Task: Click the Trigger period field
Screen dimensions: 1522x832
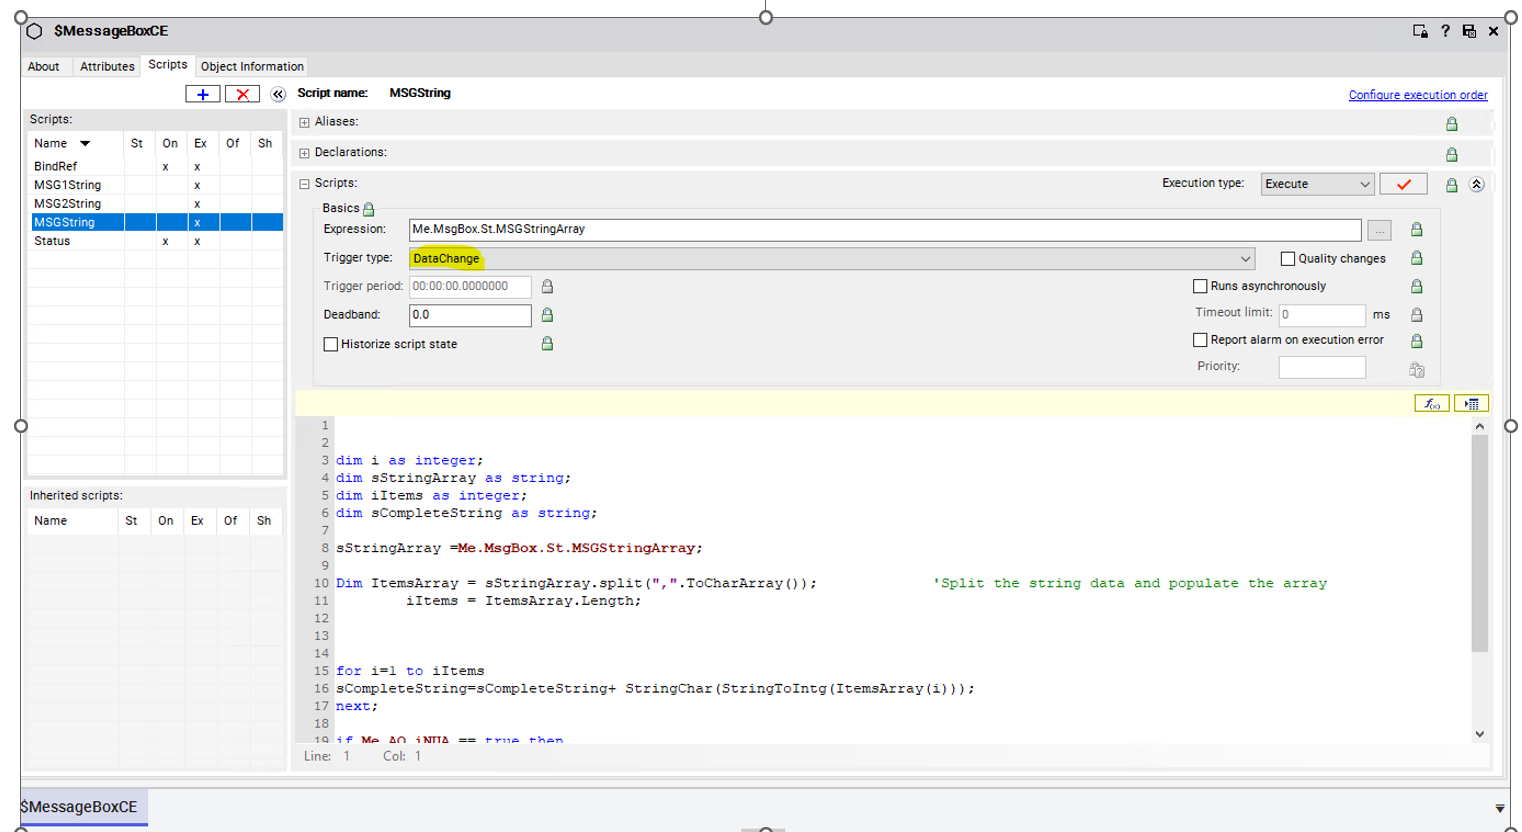Action: click(x=470, y=286)
